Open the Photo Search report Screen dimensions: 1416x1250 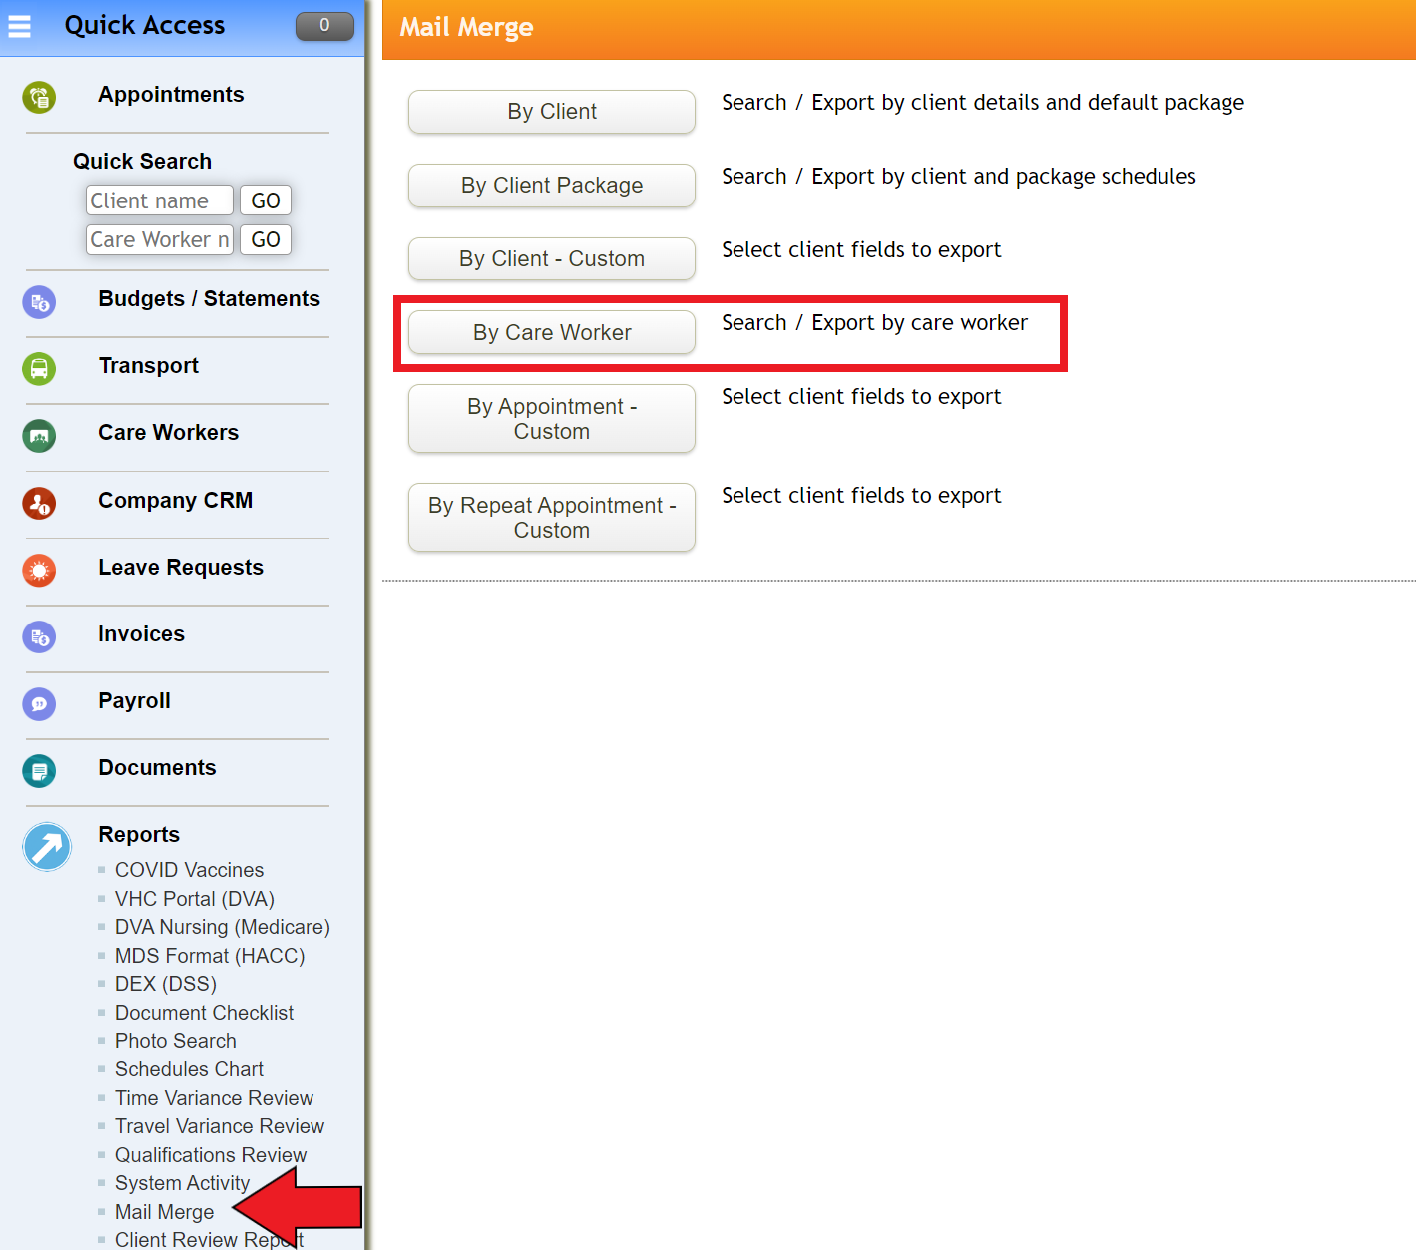175,1041
